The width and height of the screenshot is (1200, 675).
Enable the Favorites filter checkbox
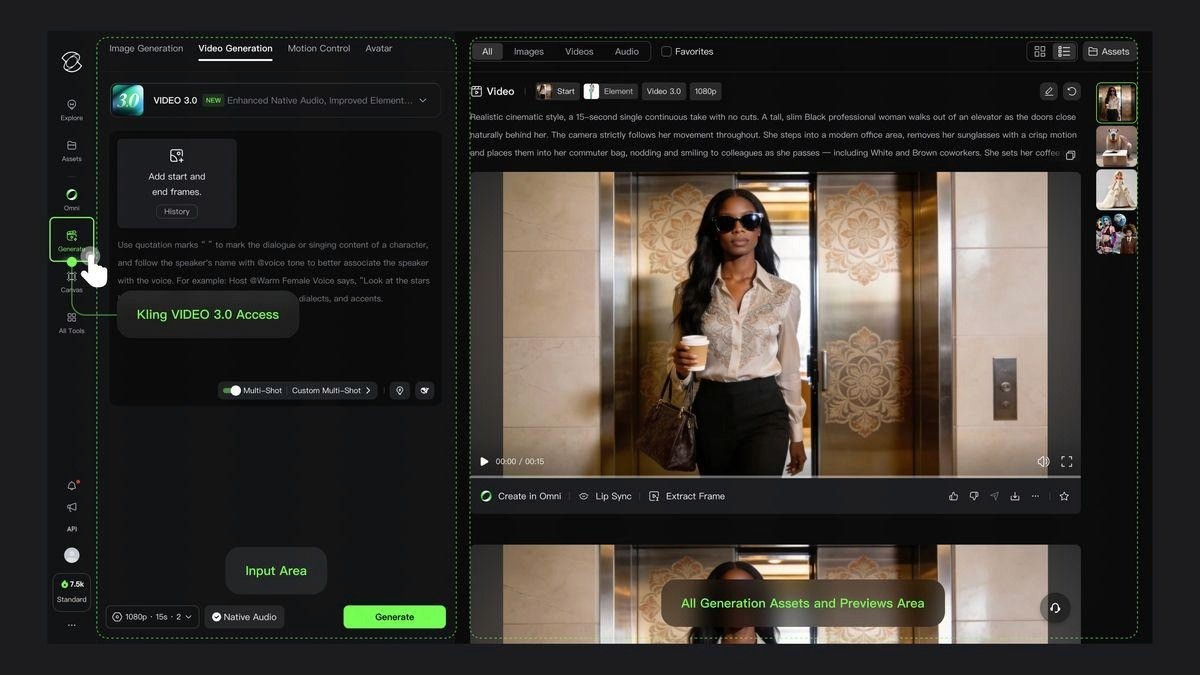(665, 50)
